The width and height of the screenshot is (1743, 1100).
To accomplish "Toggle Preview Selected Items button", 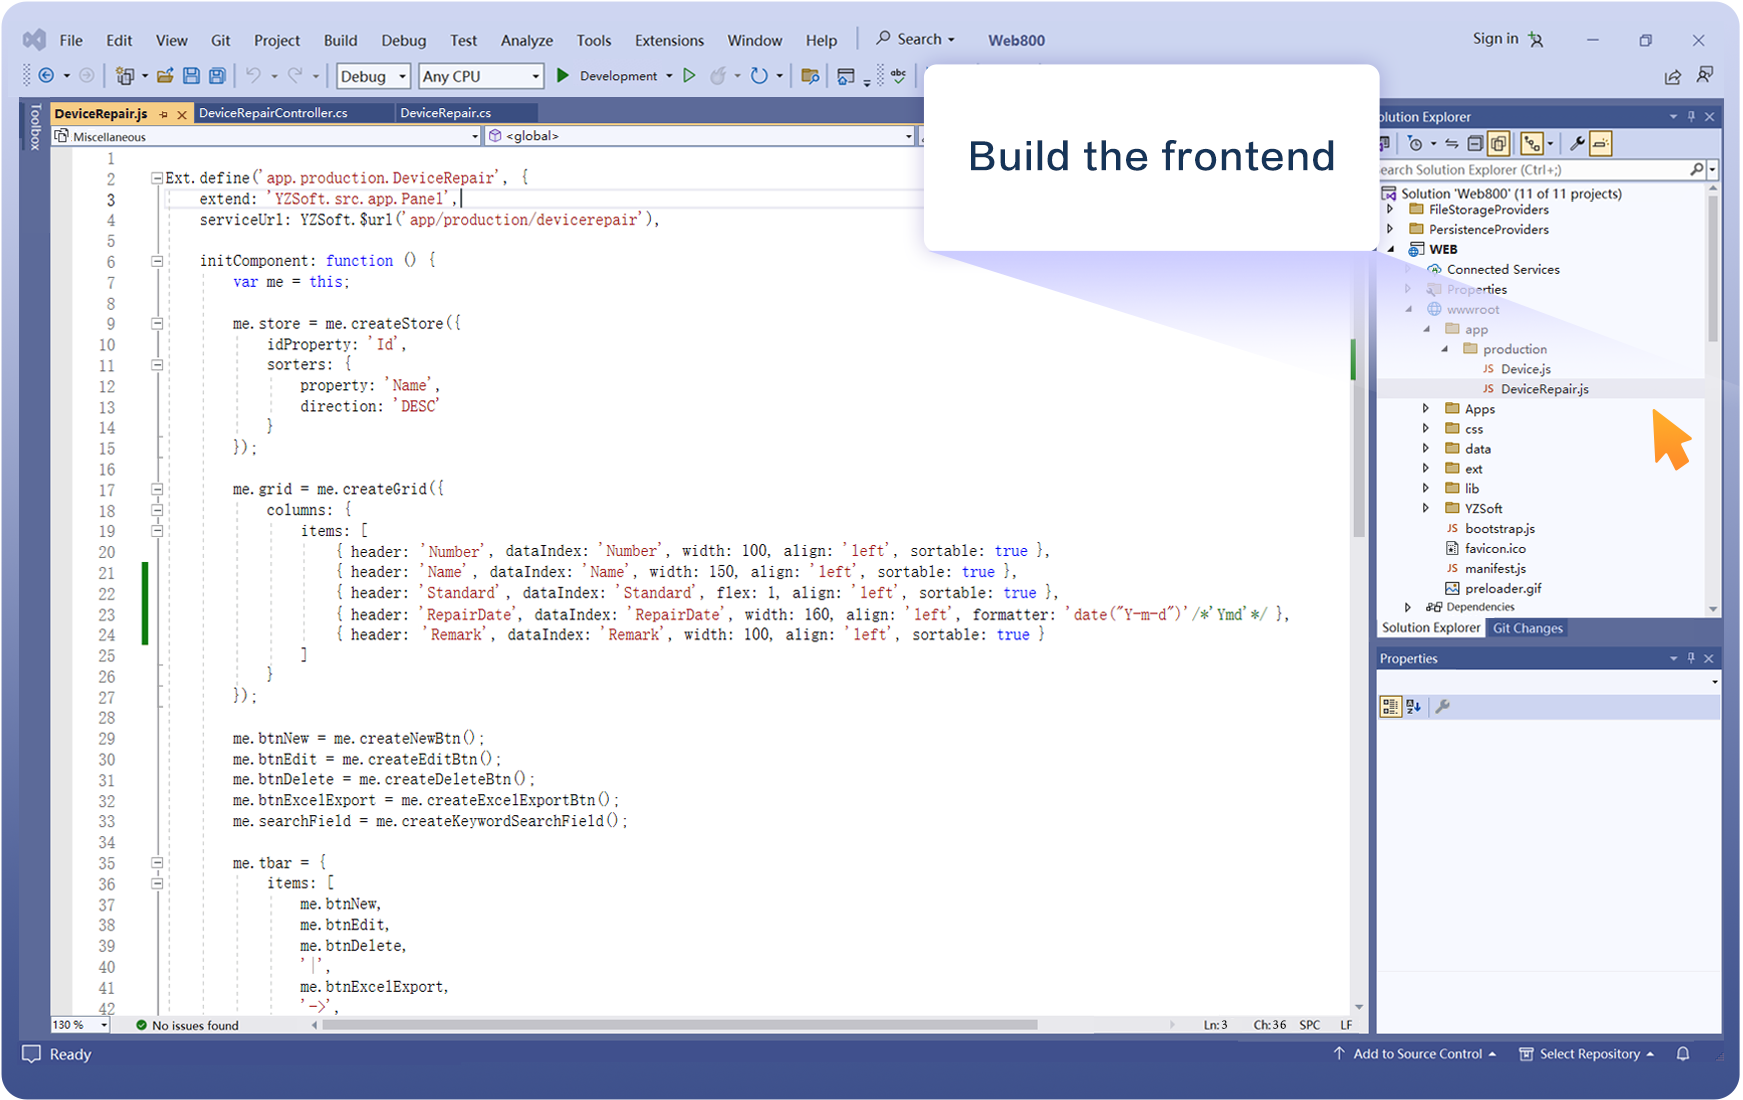I will [1601, 144].
